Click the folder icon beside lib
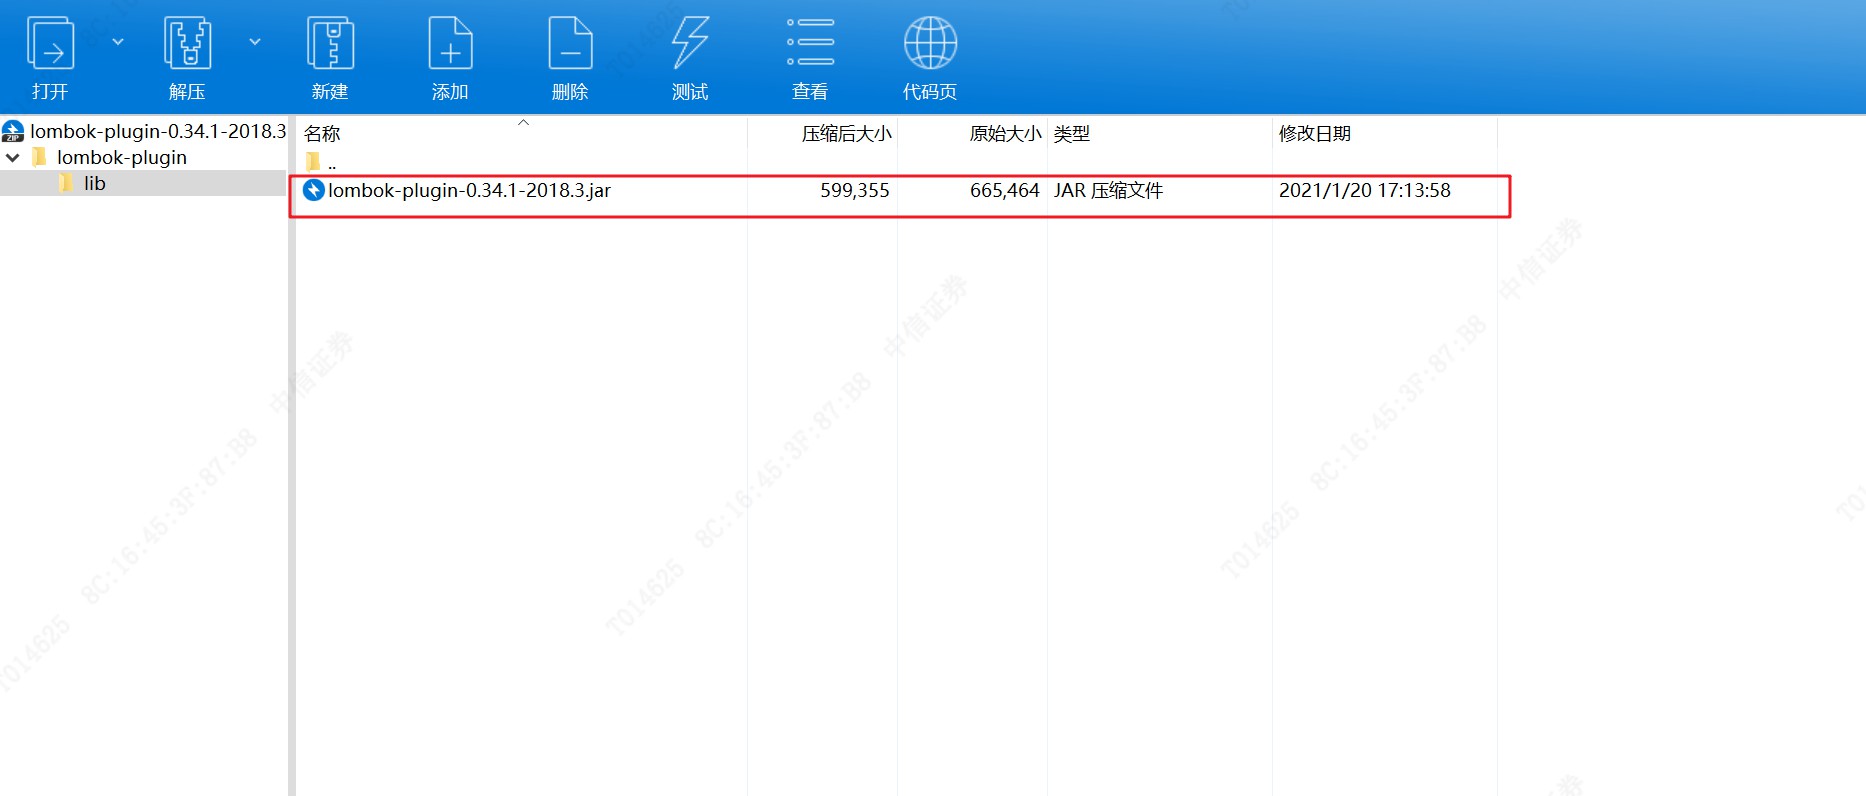This screenshot has height=796, width=1866. (67, 183)
